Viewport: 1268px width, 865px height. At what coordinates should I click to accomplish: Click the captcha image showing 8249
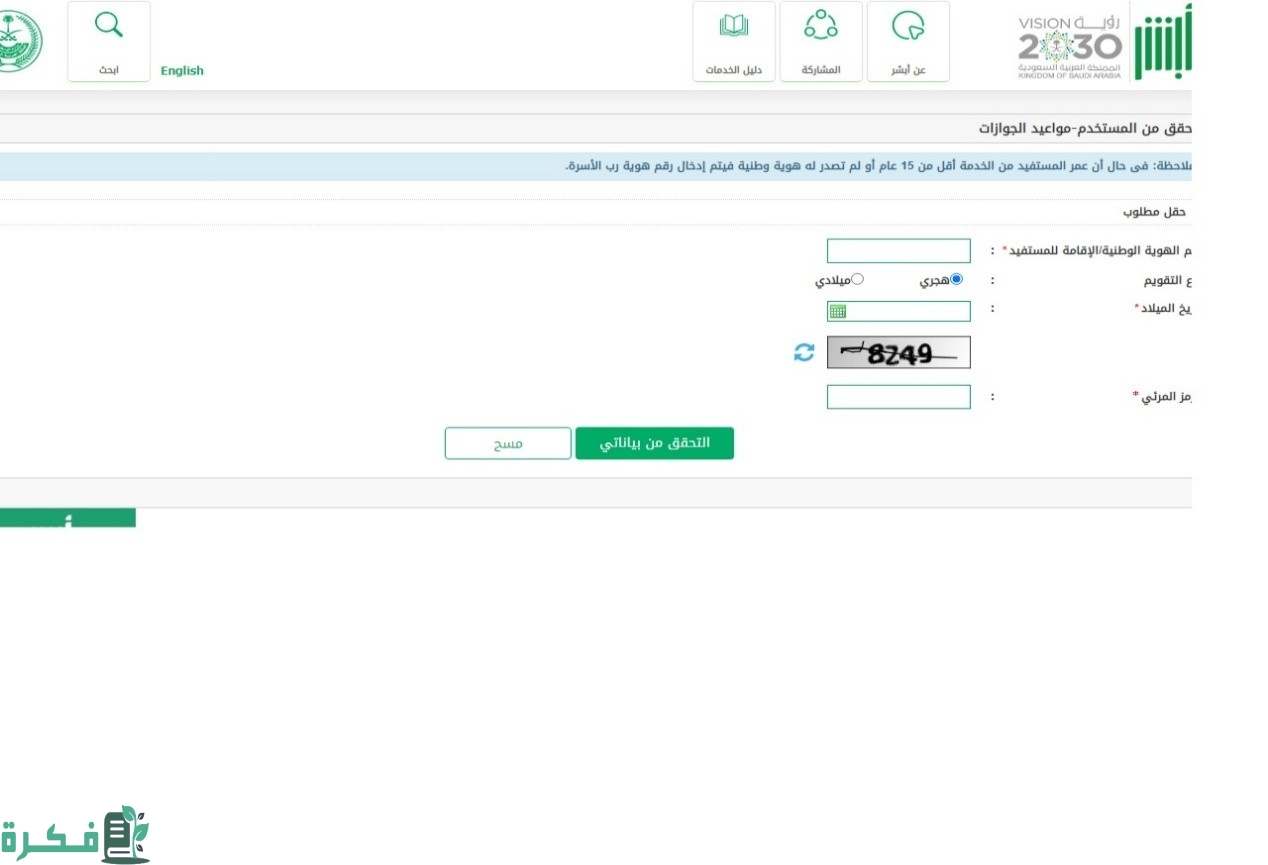898,353
